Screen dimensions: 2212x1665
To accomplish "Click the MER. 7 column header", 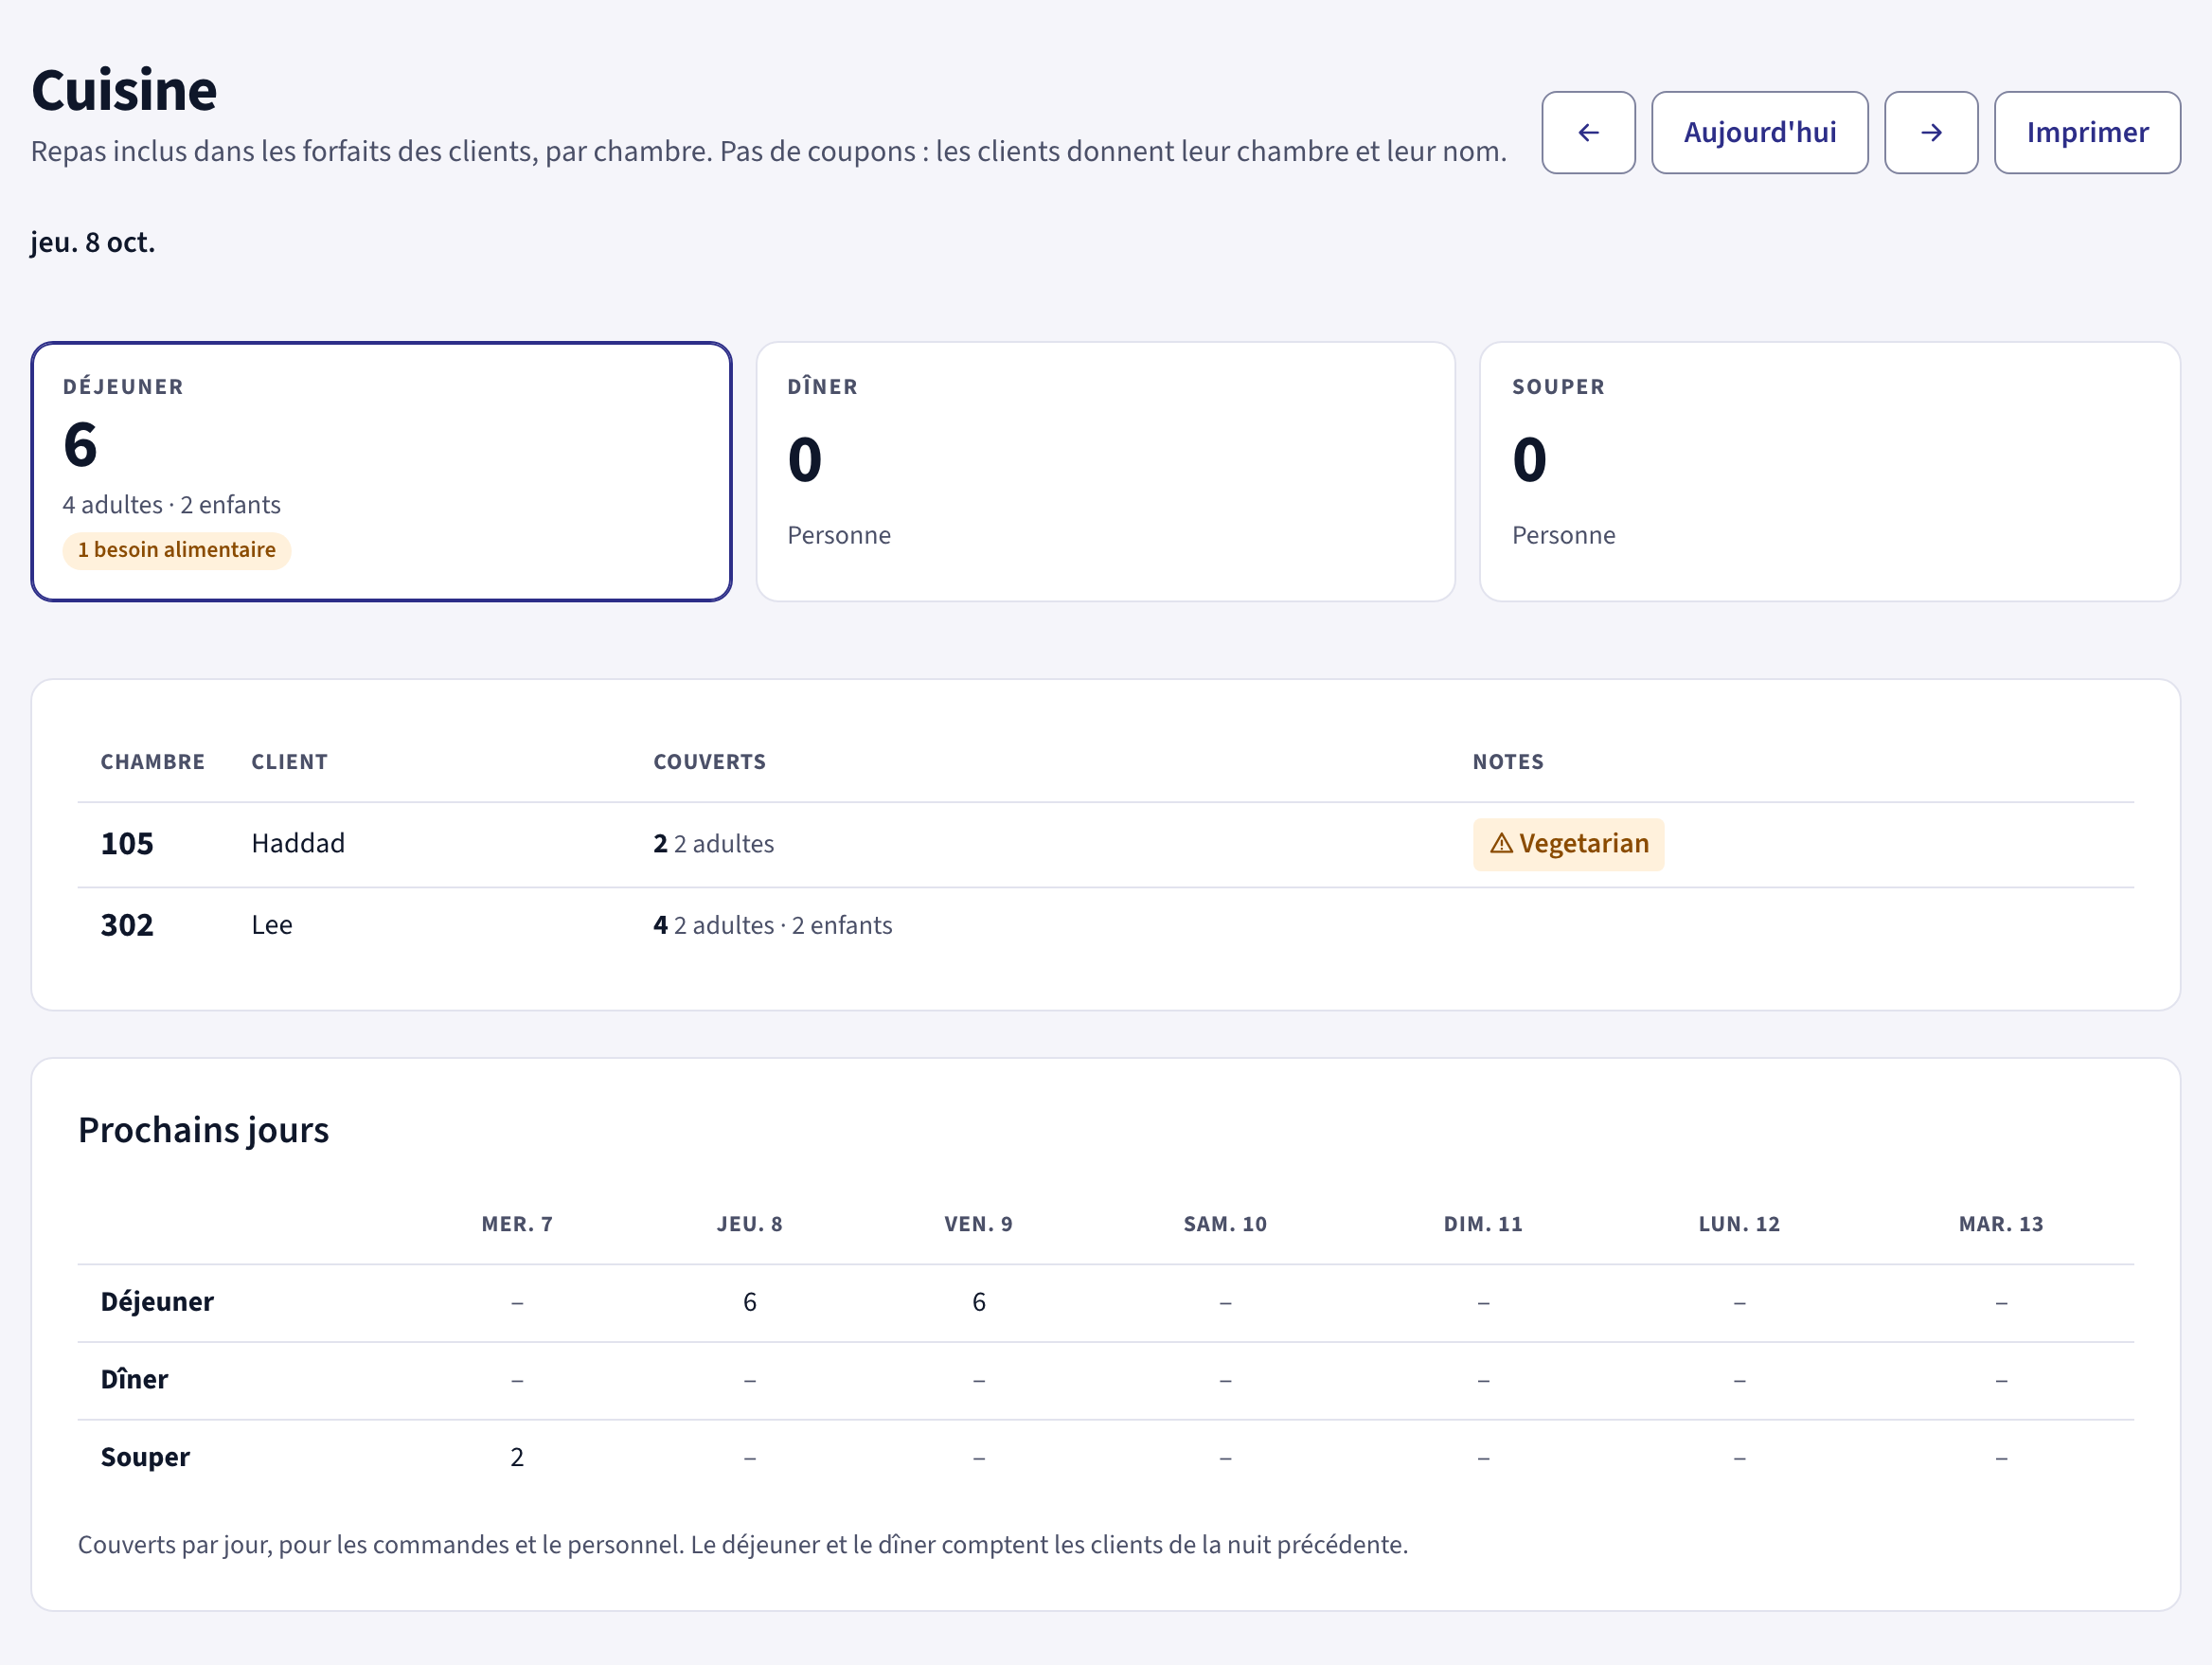I will 517,1224.
